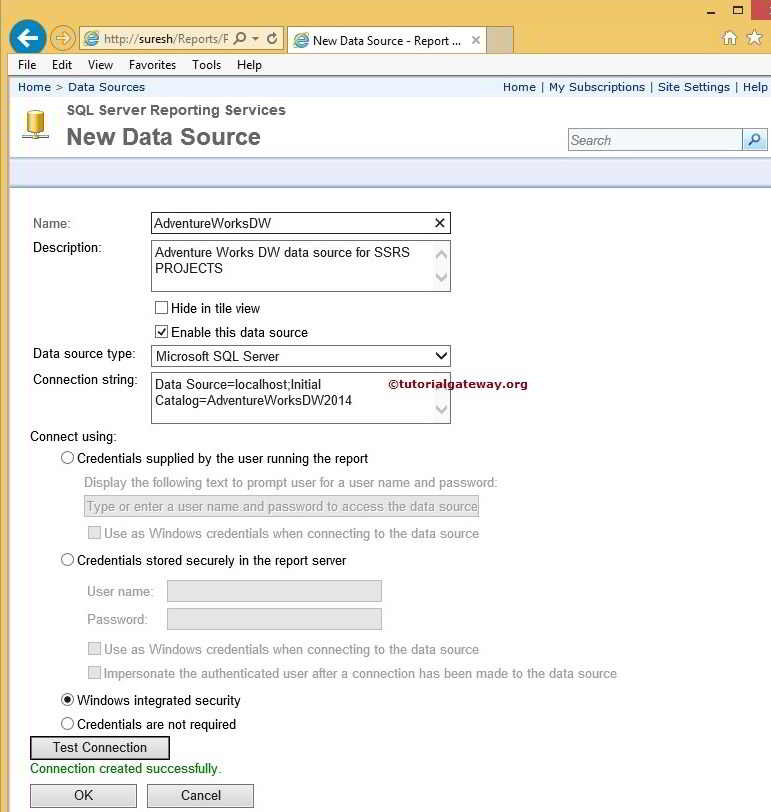
Task: Open the address bar dropdown arrow
Action: pyautogui.click(x=255, y=38)
